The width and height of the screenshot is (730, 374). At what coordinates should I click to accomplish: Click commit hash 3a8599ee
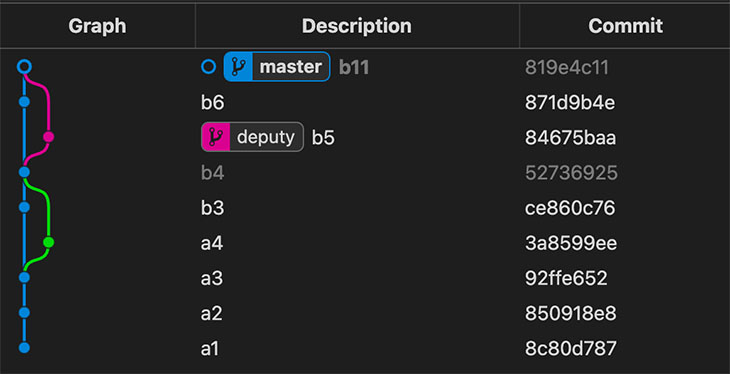571,243
